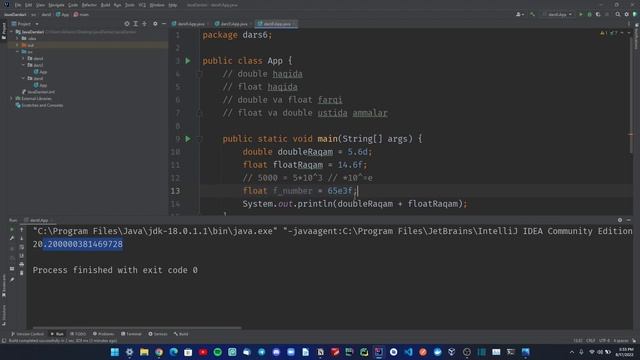Hide the Run tool window
The height and width of the screenshot is (360, 640).
pyautogui.click(x=629, y=220)
